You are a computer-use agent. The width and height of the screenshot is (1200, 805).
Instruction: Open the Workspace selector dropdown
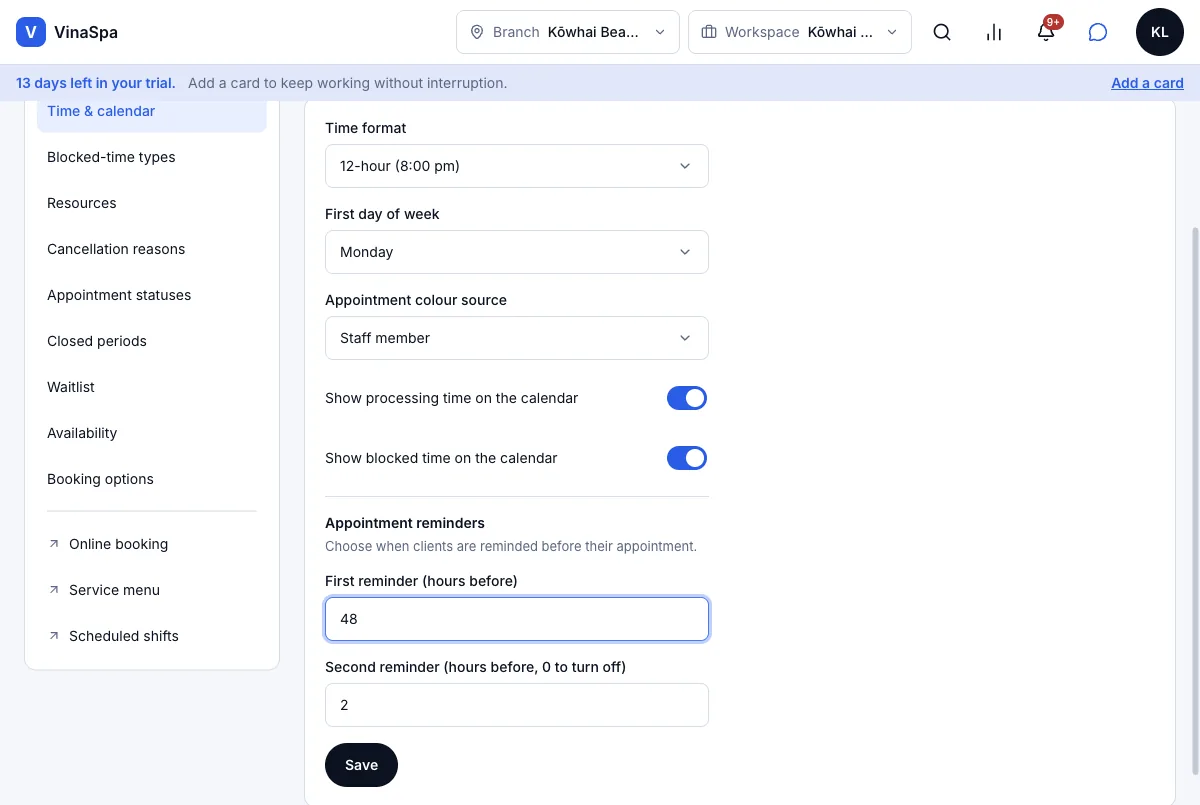[800, 32]
